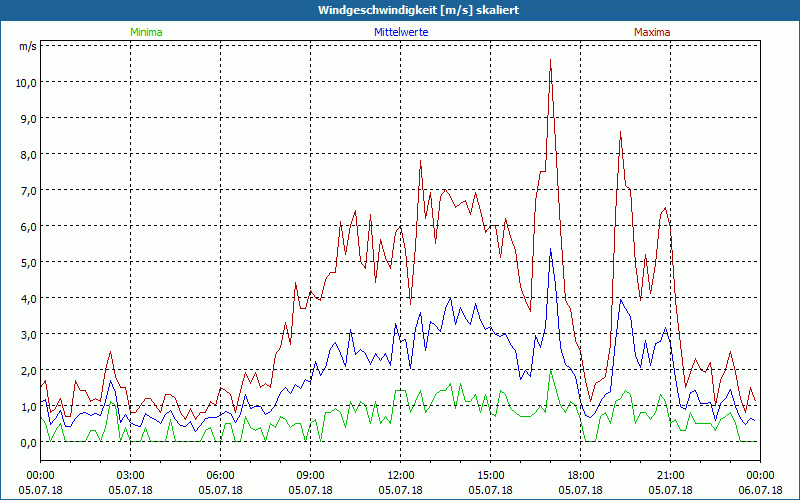Image resolution: width=800 pixels, height=500 pixels.
Task: Click the 03:00 time label on the x-axis
Action: click(x=130, y=475)
